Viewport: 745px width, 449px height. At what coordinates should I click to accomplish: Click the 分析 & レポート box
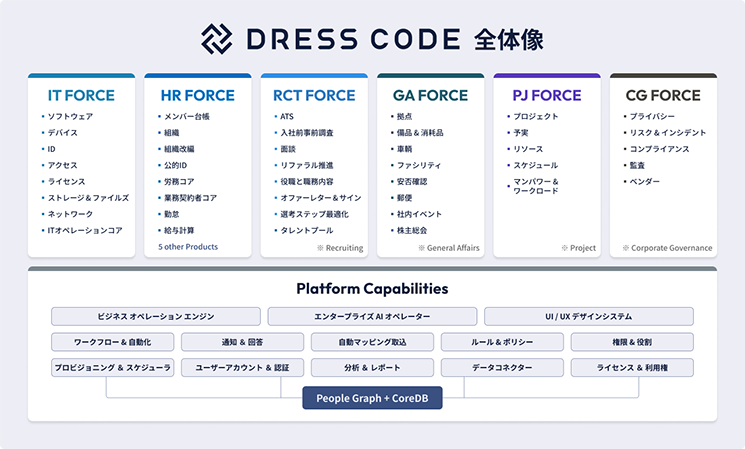pos(372,368)
